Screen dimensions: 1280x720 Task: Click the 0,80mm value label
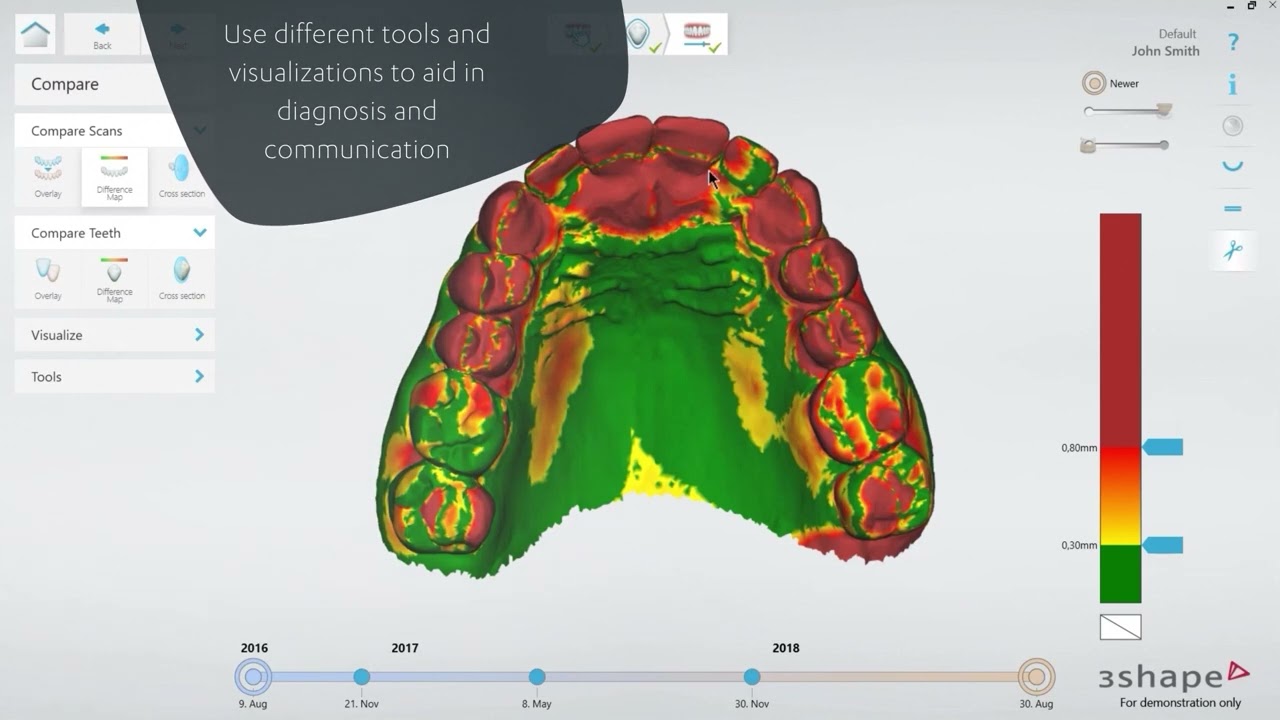(x=1079, y=448)
